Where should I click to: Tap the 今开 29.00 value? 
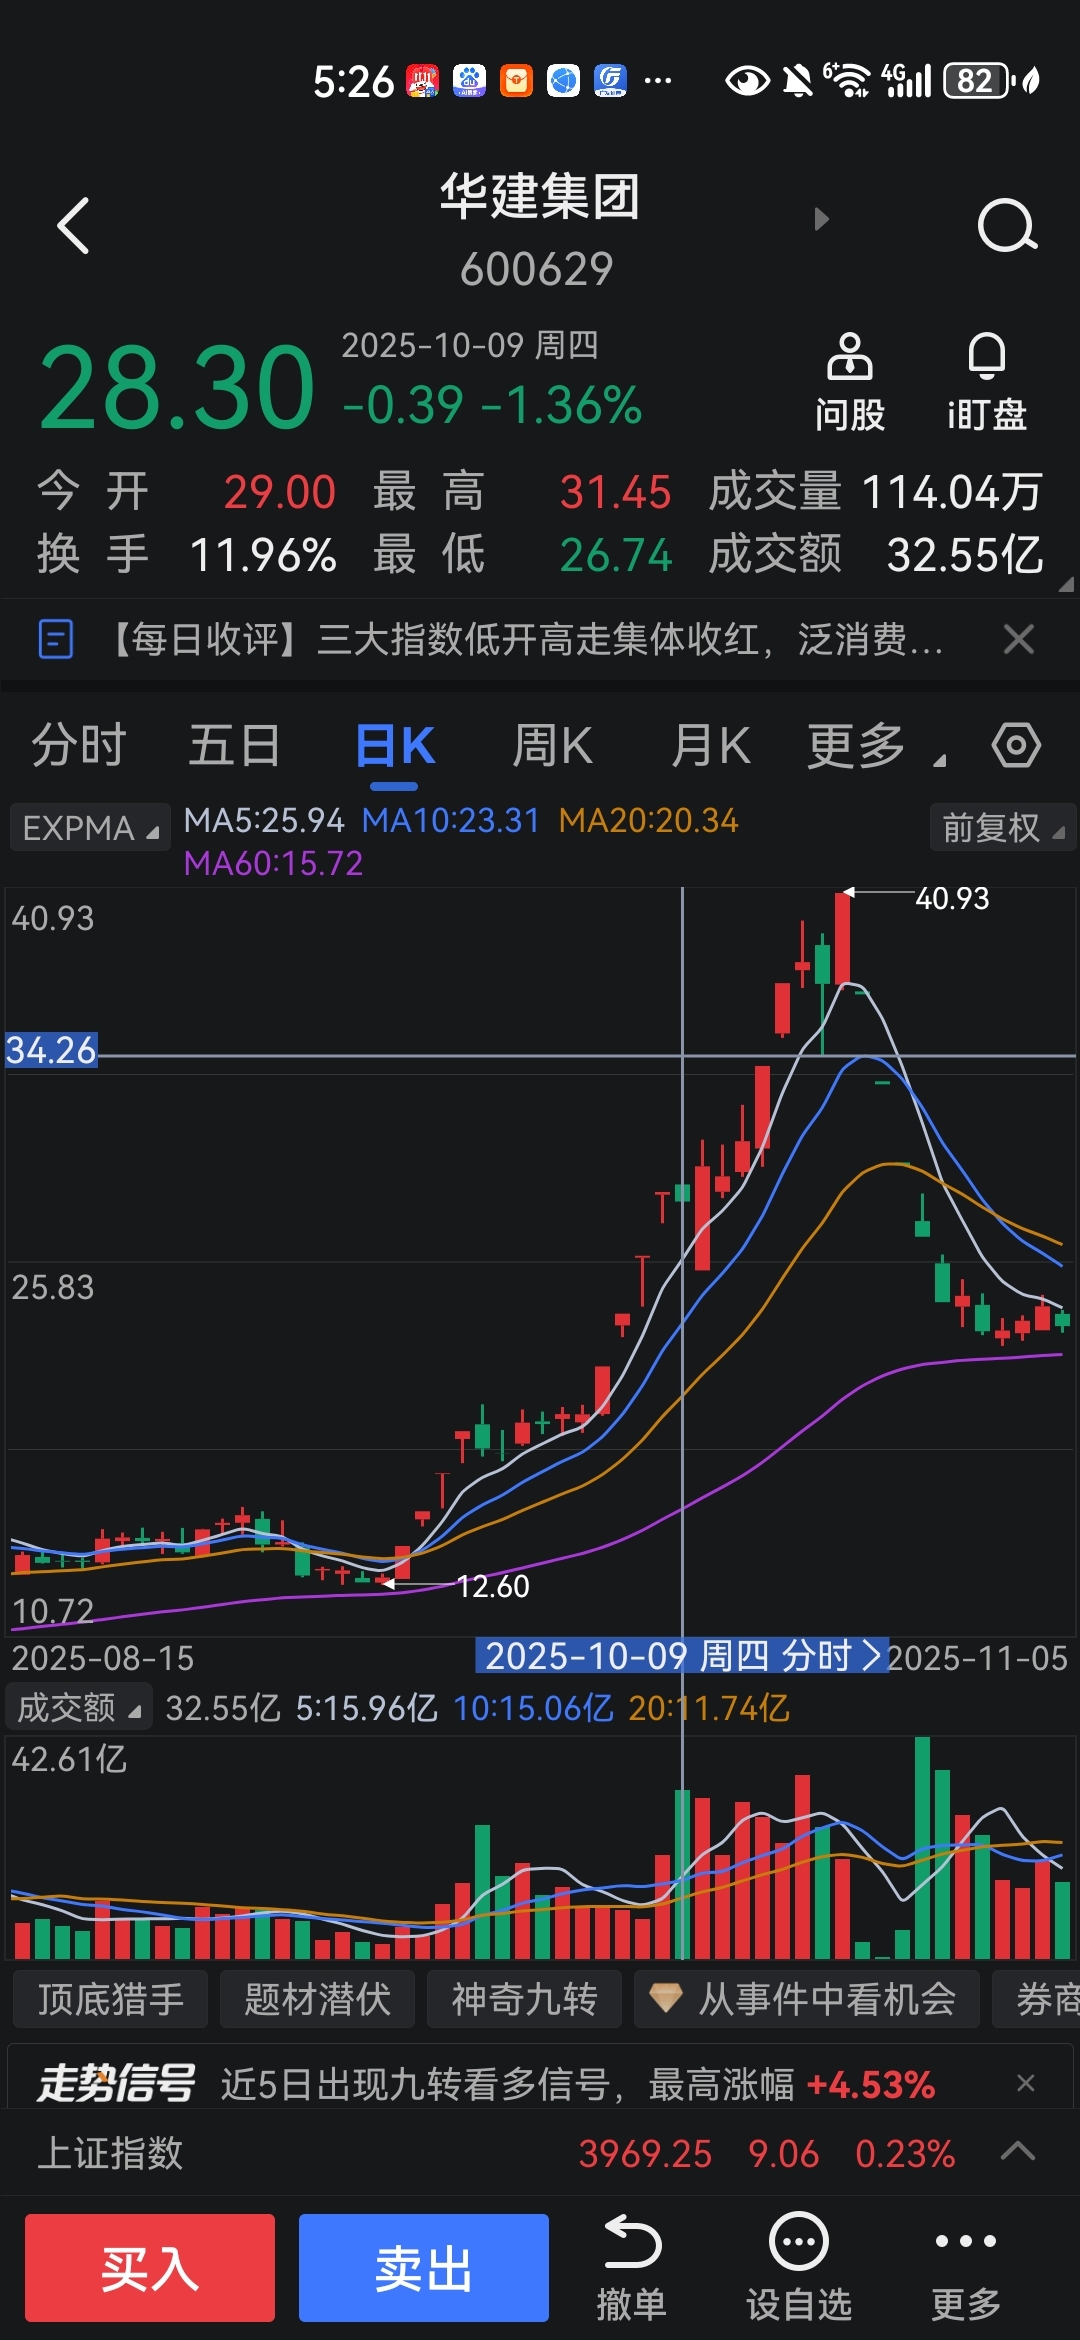point(279,492)
